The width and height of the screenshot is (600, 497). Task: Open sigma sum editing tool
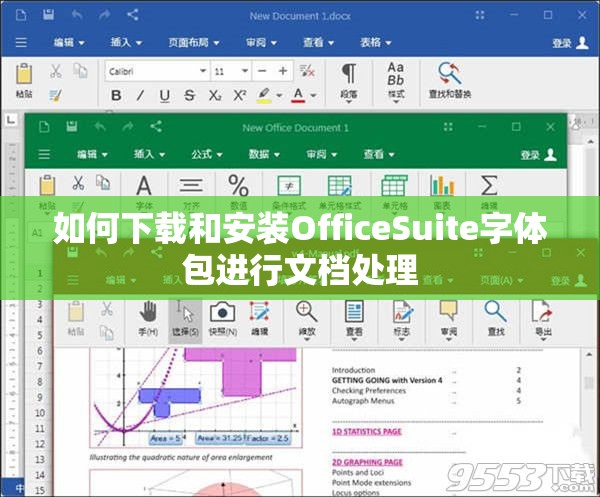coord(489,192)
